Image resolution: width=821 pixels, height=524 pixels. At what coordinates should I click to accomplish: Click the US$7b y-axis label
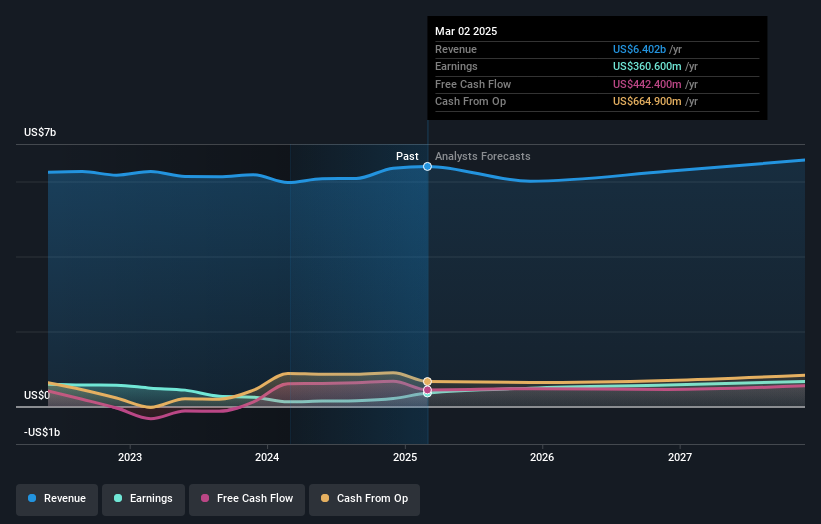(40, 132)
